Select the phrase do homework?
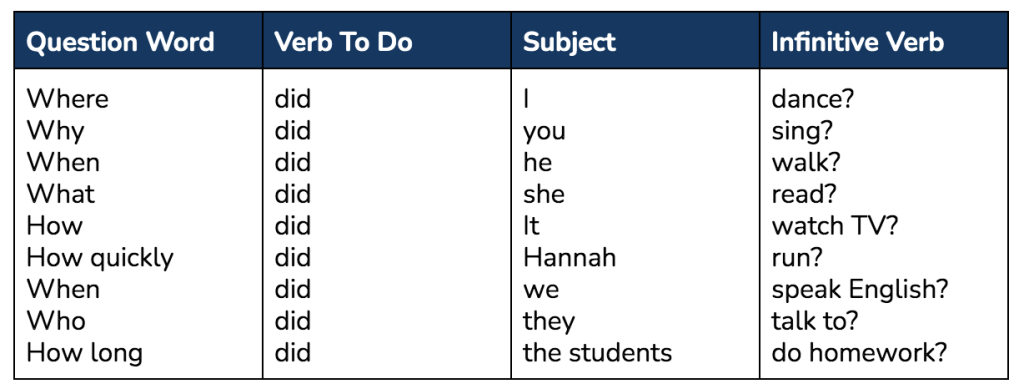Viewport: 1024px width, 389px height. click(859, 353)
